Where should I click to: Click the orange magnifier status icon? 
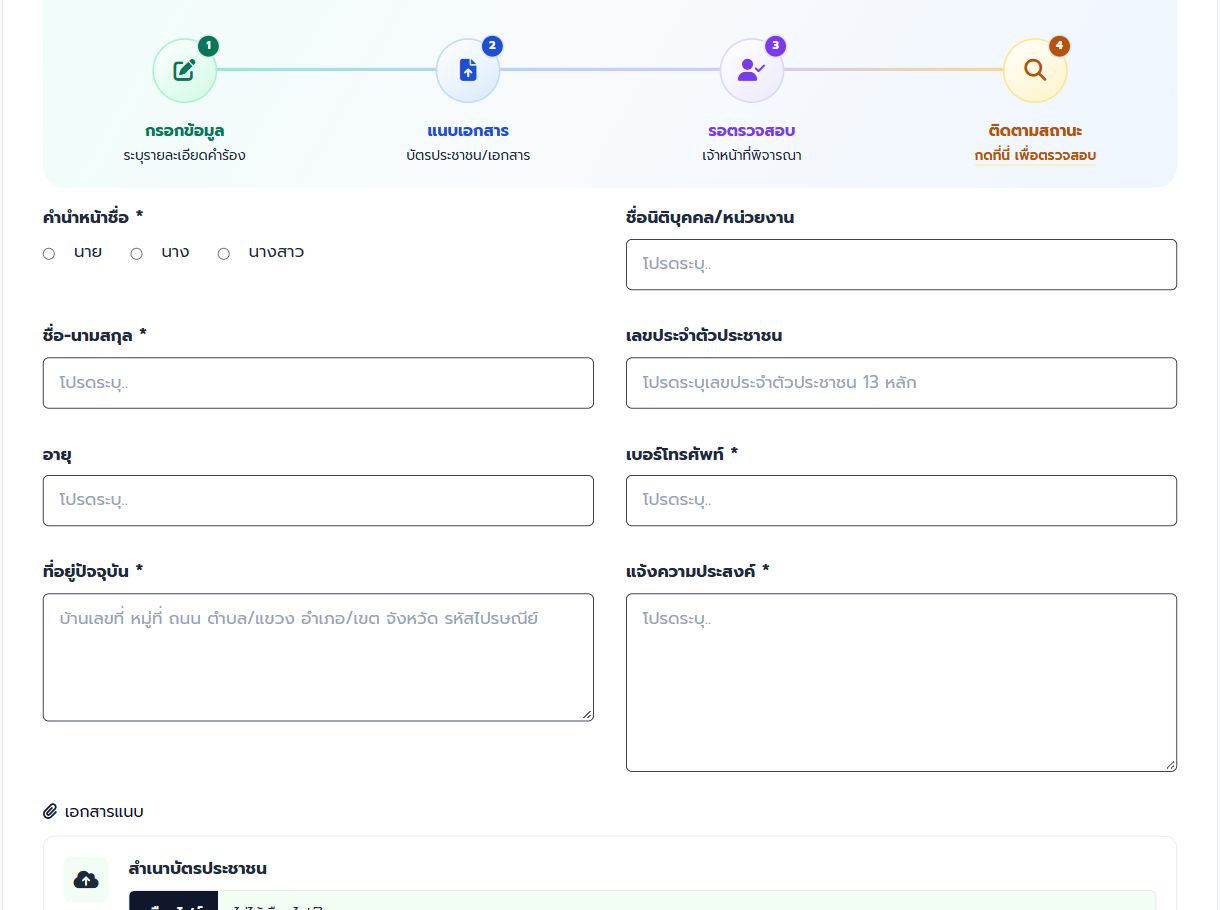(1035, 70)
